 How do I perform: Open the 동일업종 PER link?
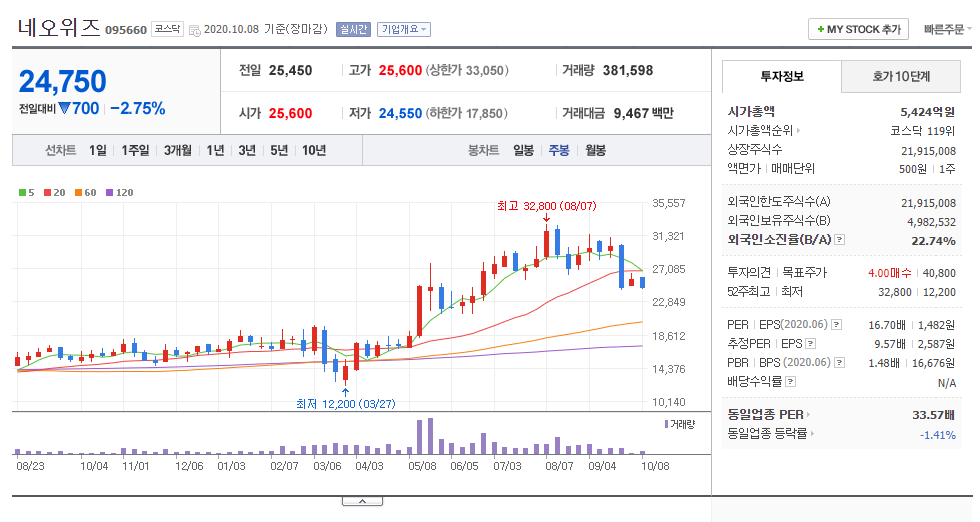point(768,414)
